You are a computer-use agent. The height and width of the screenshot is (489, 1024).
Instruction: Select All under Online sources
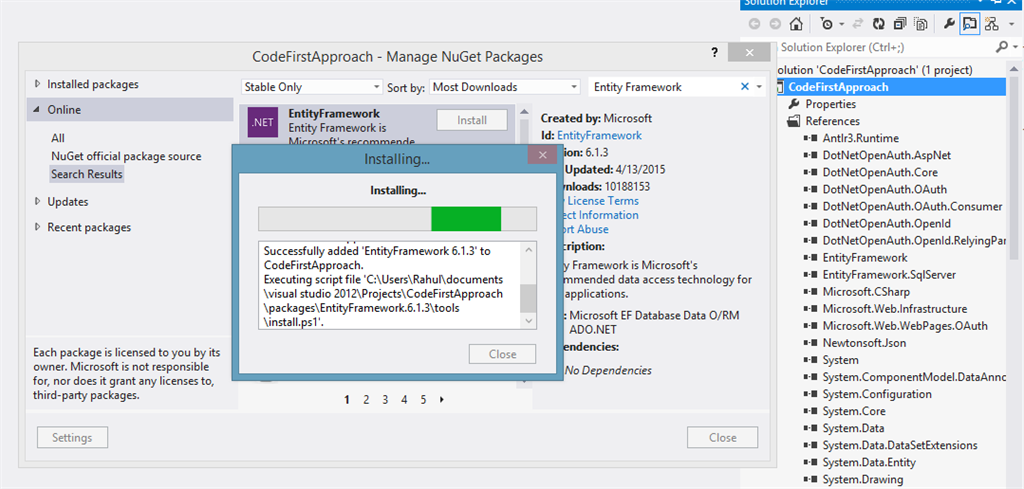coord(57,138)
